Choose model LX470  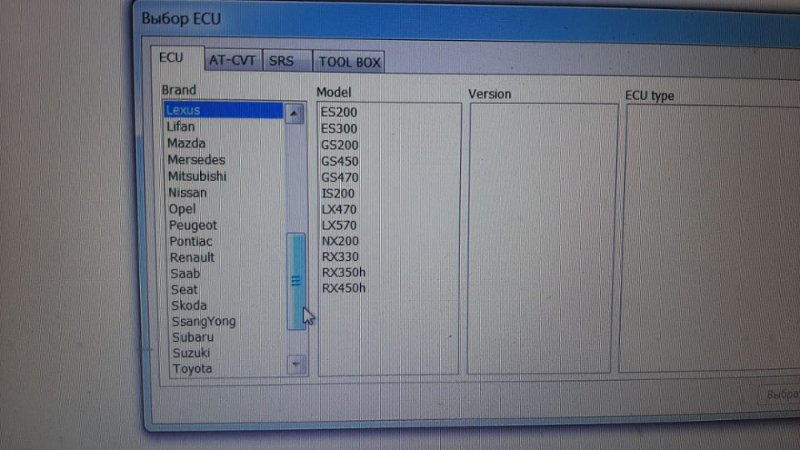click(x=339, y=209)
